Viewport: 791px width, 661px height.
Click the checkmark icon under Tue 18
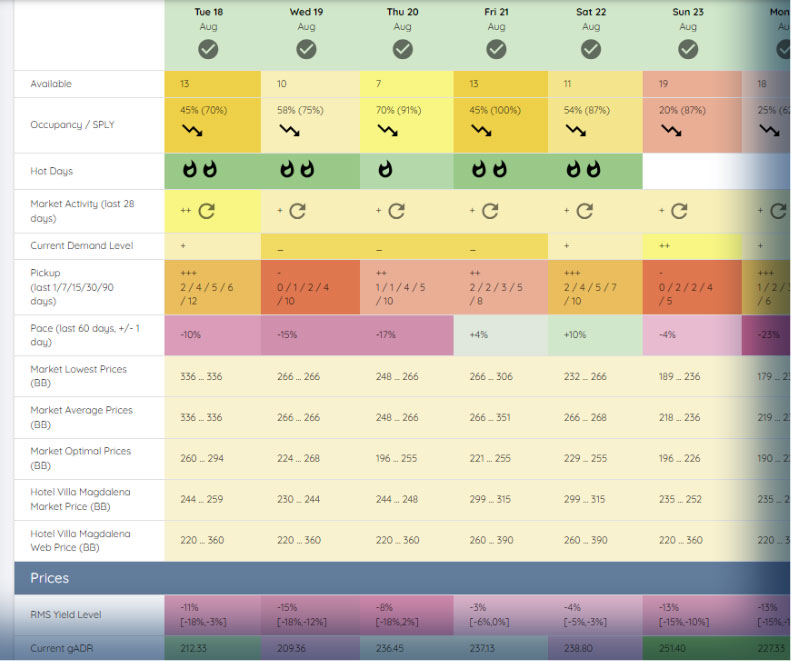pyautogui.click(x=208, y=49)
